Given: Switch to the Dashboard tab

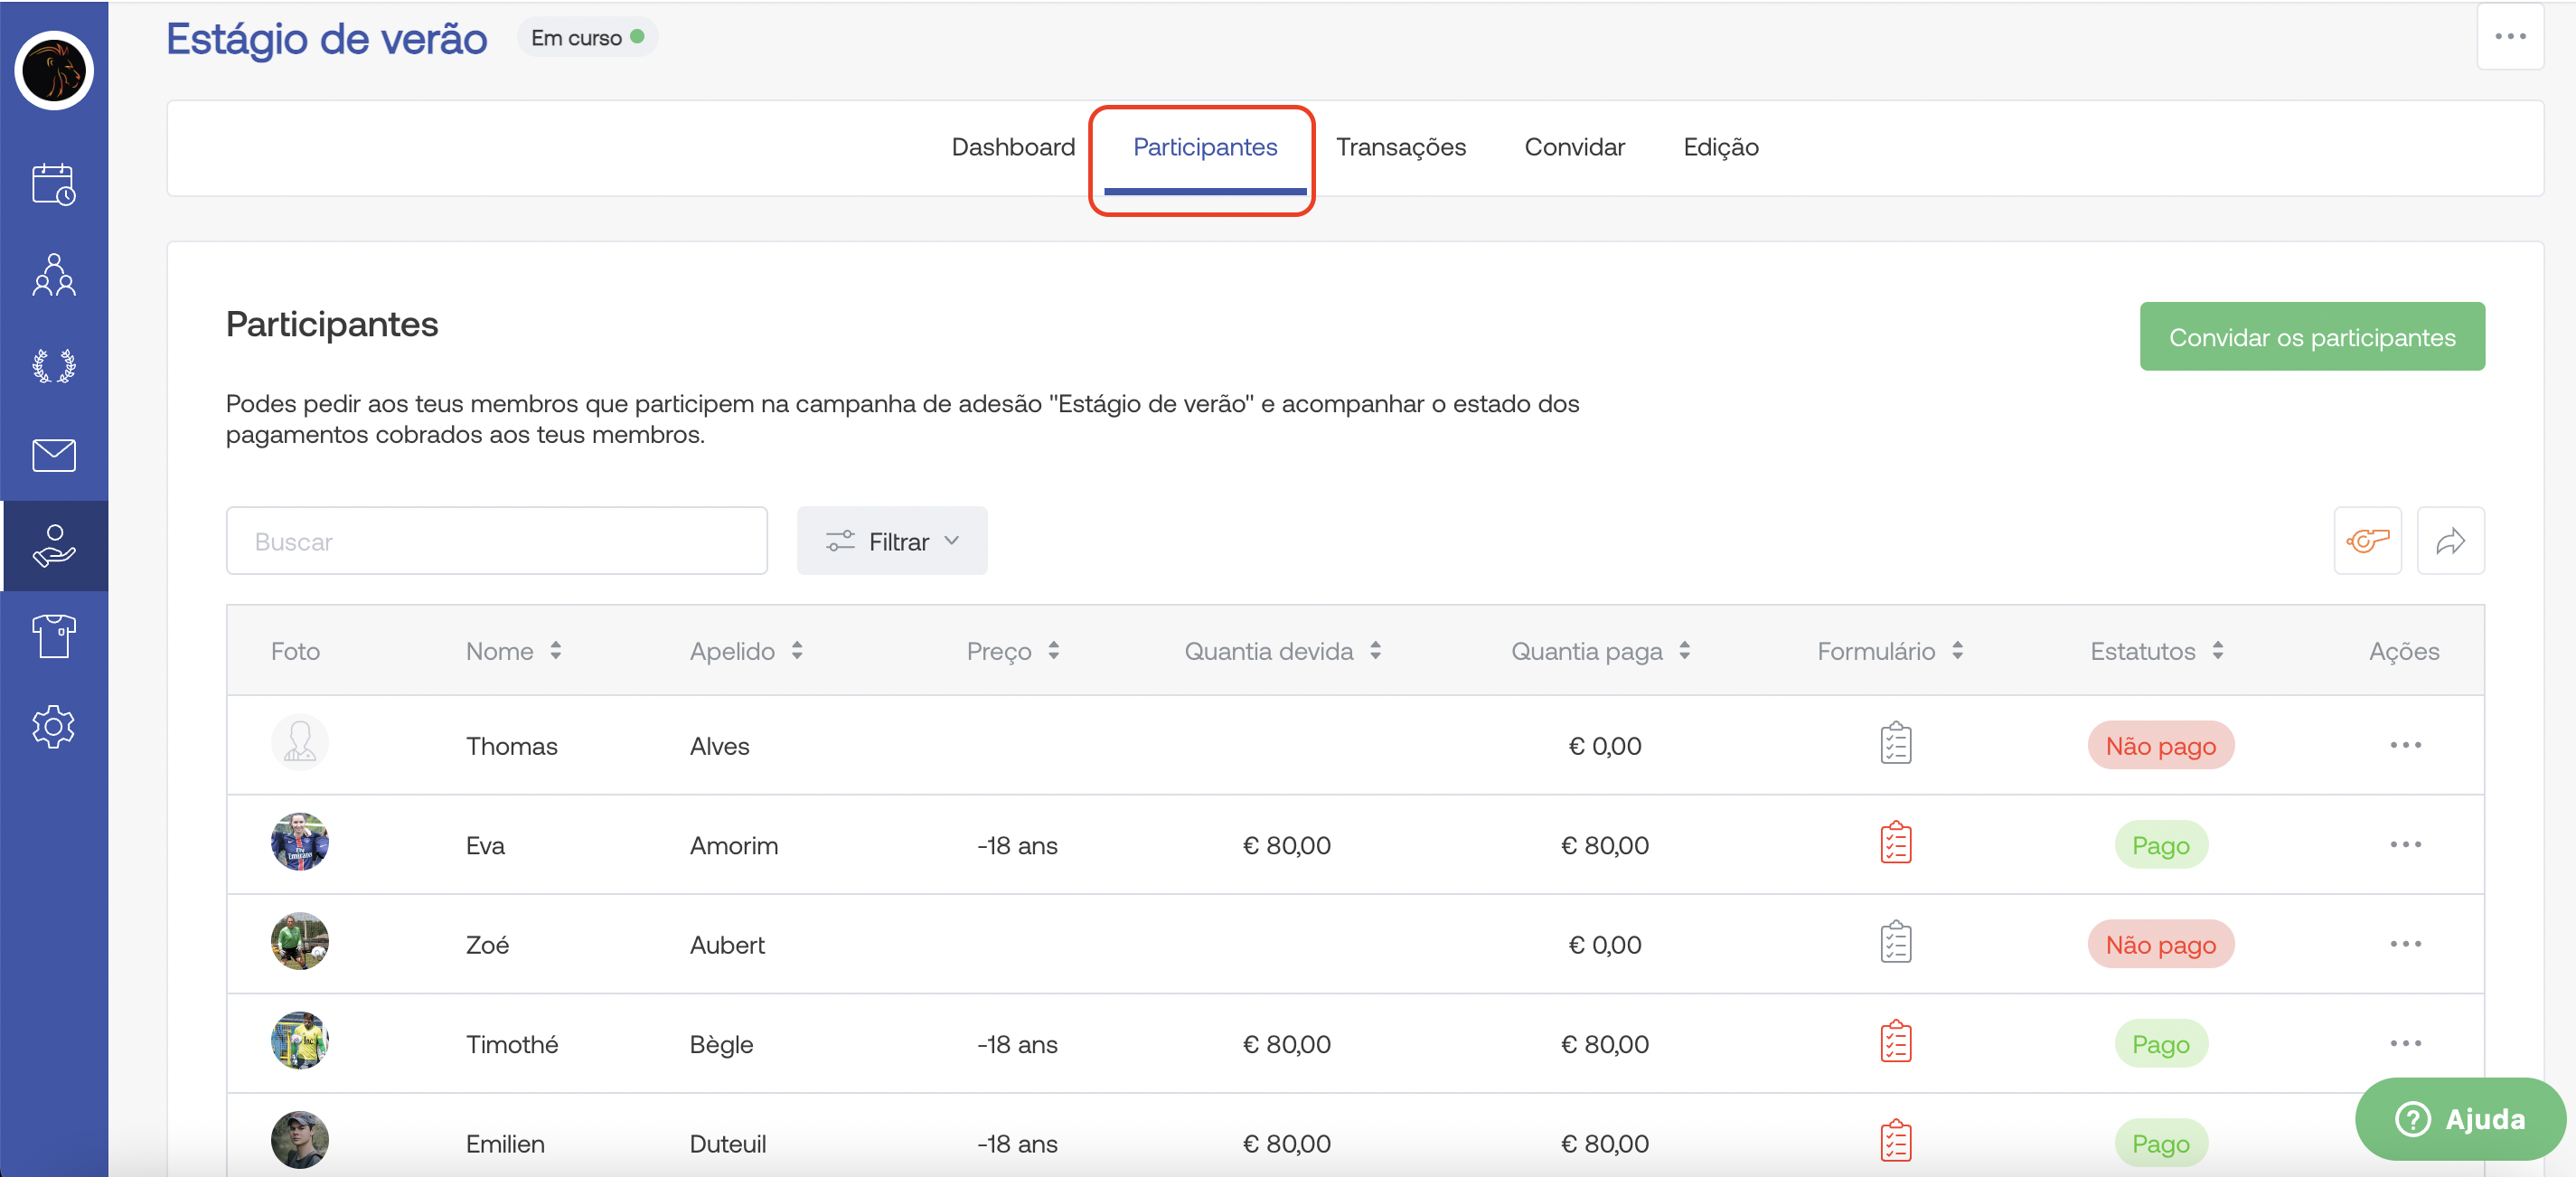Looking at the screenshot, I should tap(1012, 147).
